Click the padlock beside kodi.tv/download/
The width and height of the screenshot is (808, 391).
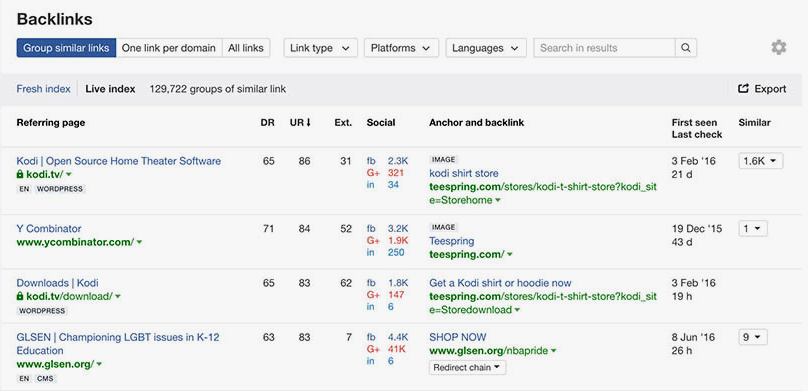tap(20, 297)
